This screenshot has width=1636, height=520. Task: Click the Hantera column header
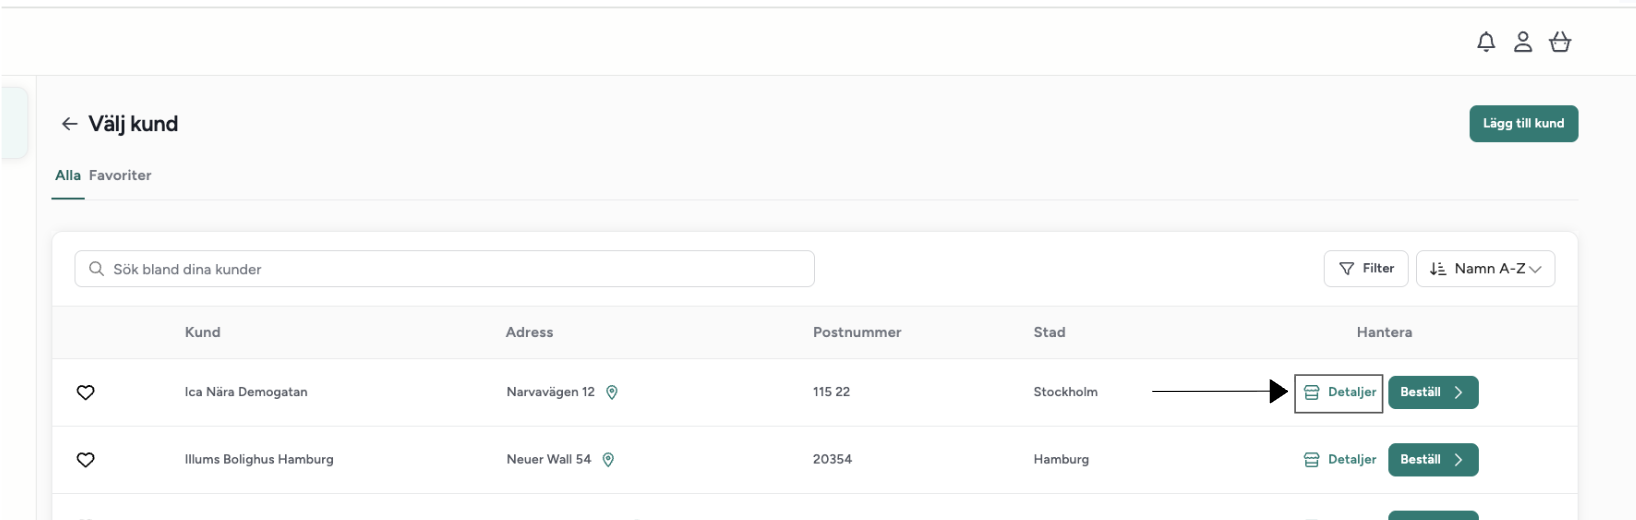1384,332
